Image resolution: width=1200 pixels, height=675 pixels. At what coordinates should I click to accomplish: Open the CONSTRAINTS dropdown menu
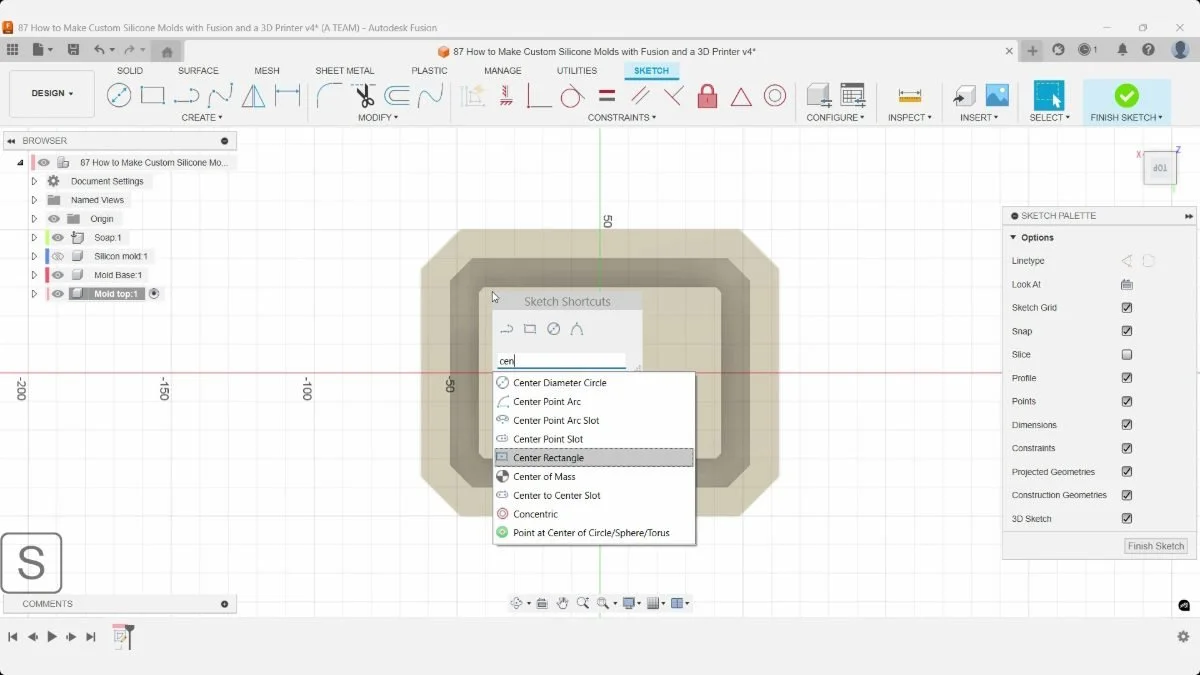(x=622, y=118)
